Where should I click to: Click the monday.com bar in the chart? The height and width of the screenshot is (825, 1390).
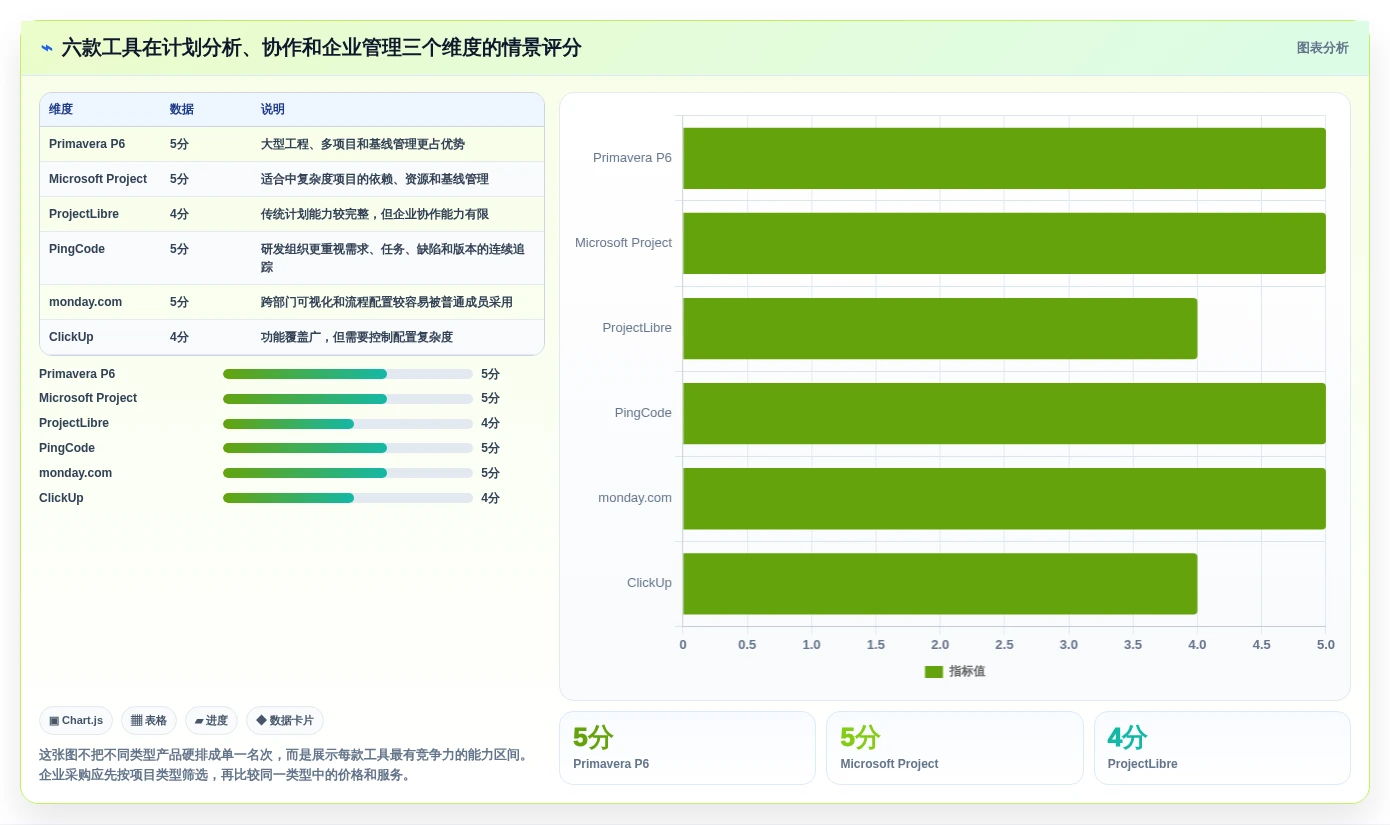[x=1004, y=498]
